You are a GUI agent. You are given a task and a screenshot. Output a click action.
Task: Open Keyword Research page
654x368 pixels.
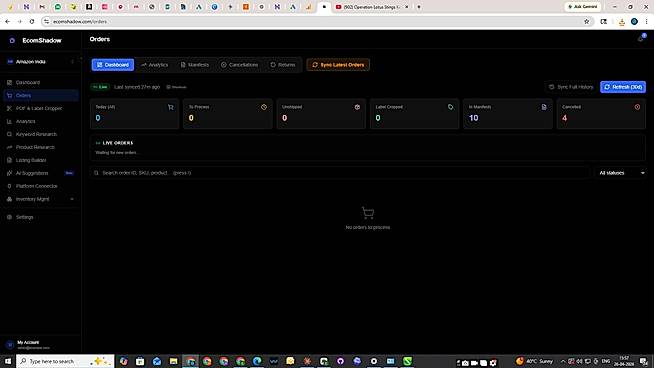[x=40, y=134]
